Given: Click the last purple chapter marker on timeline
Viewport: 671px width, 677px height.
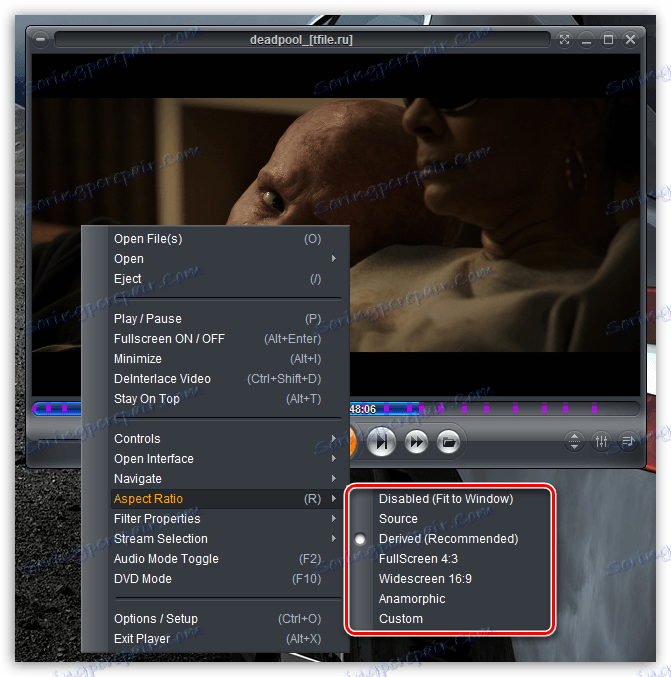Looking at the screenshot, I should tap(595, 408).
